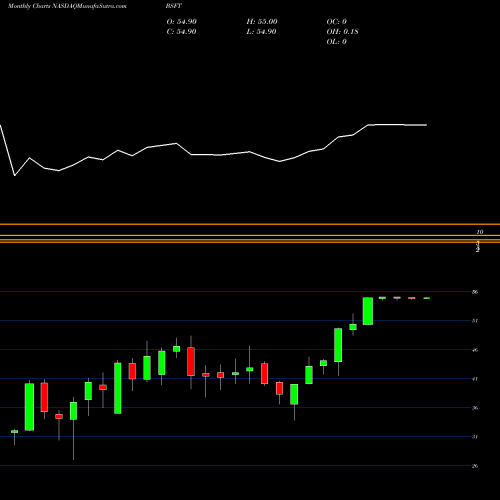Click the 46 price axis label

point(475,350)
